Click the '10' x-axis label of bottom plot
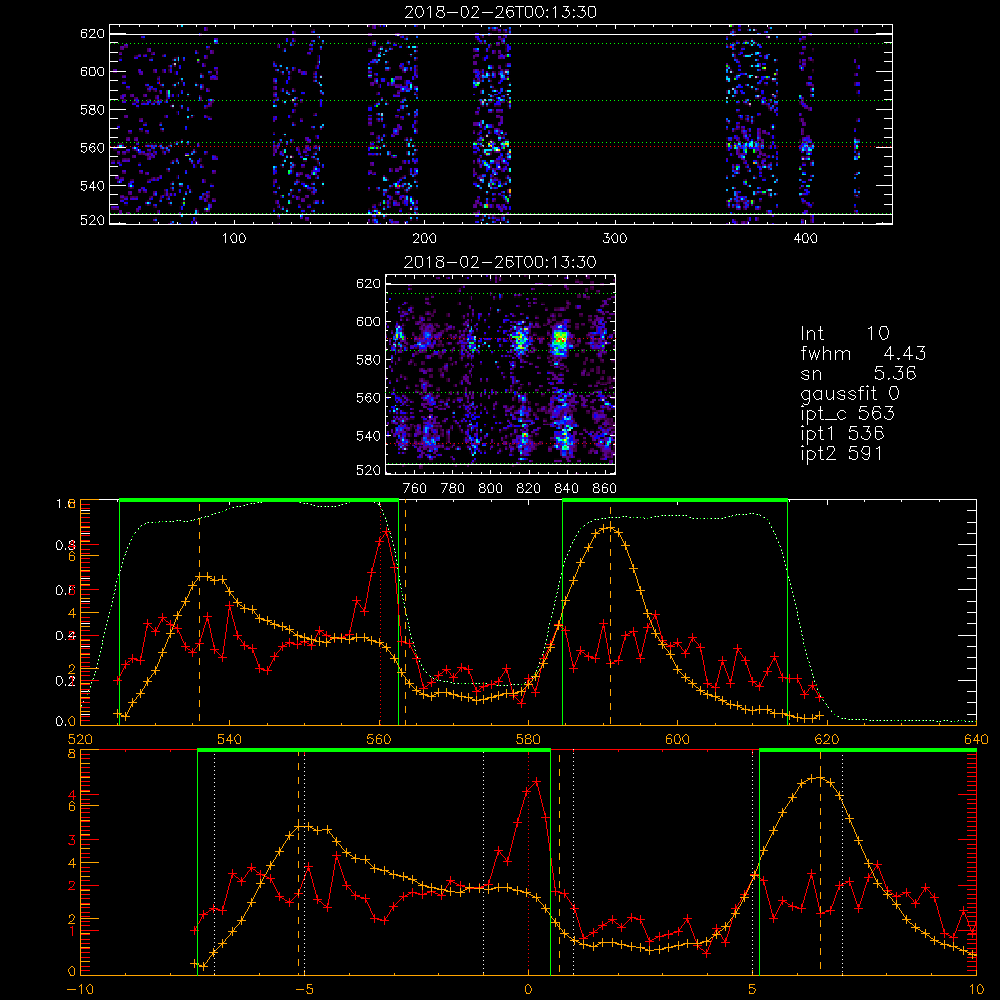Viewport: 1000px width, 1000px height. tap(976, 990)
